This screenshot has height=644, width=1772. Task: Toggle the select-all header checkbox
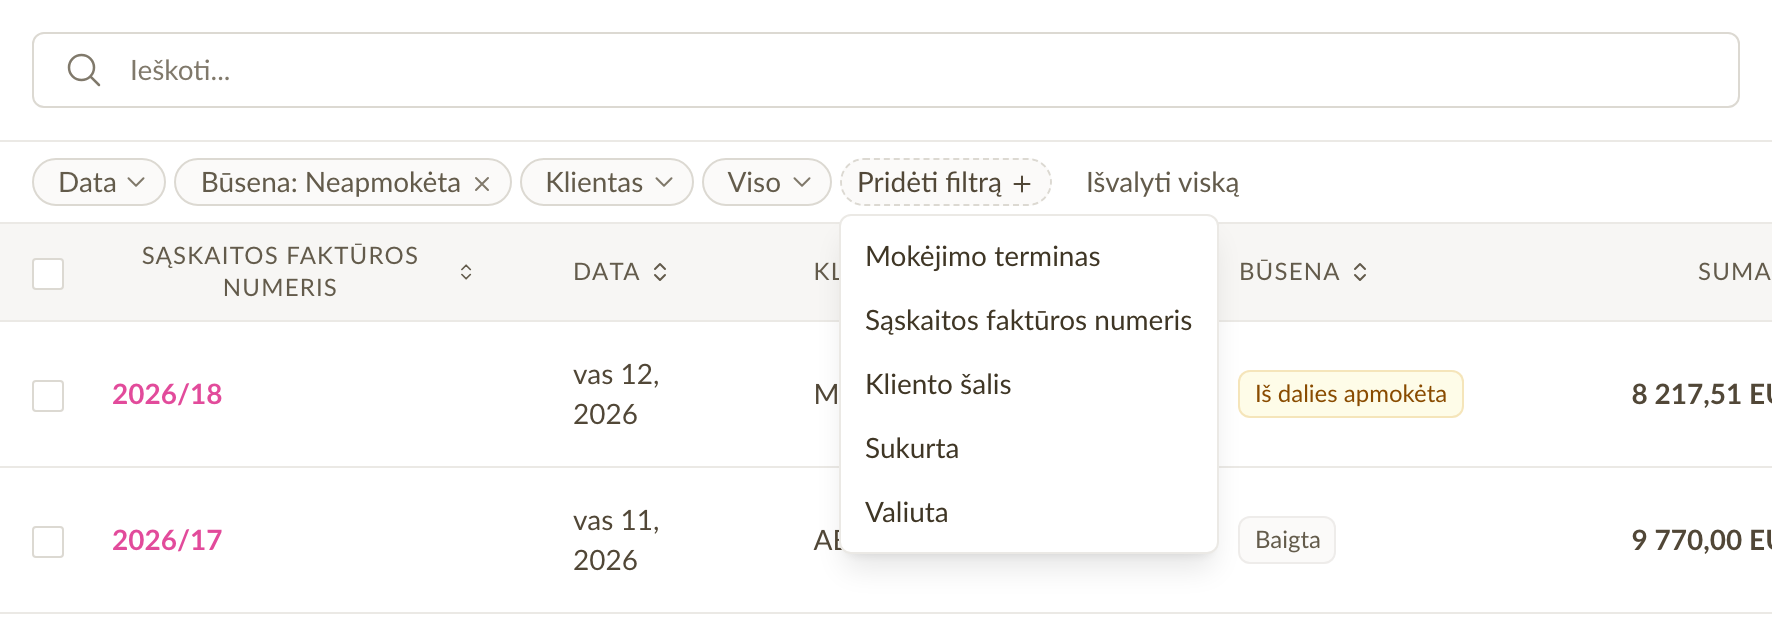point(48,273)
